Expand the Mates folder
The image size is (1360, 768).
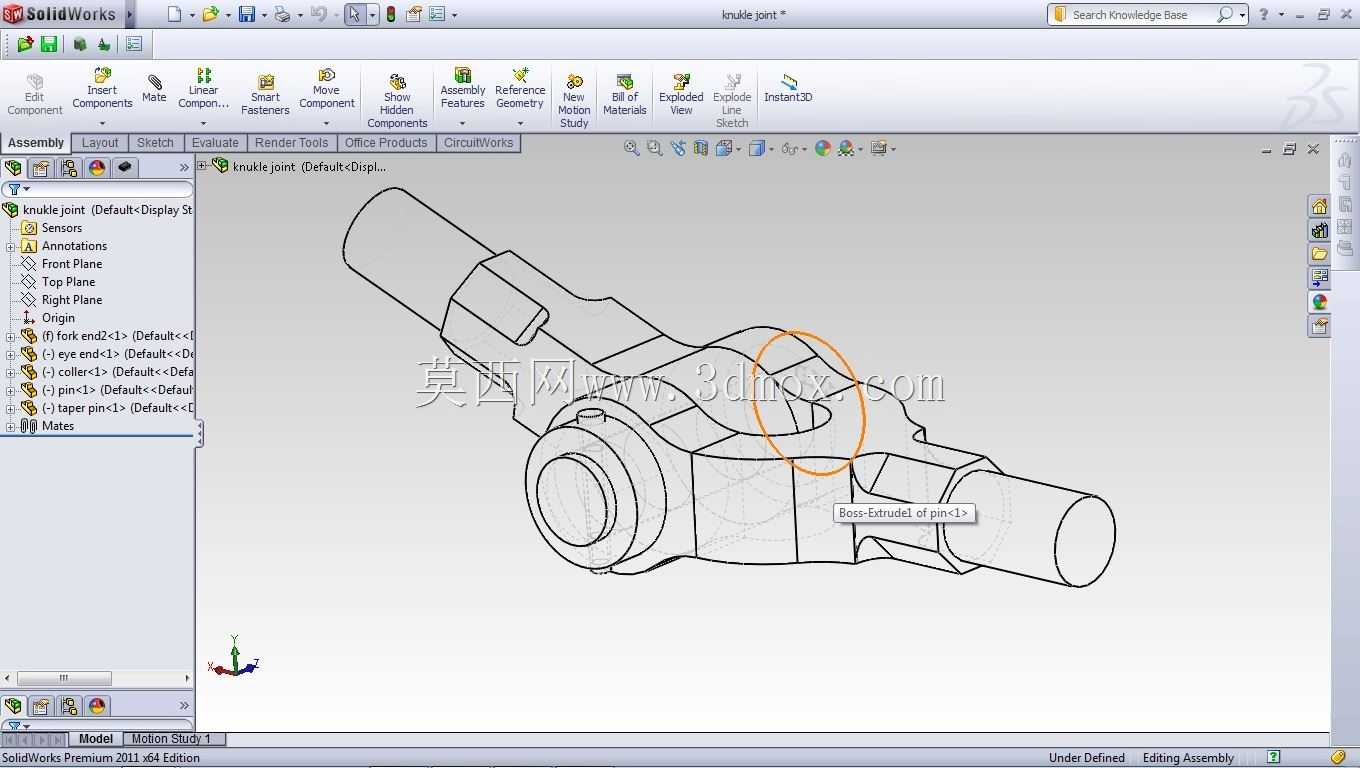click(x=11, y=426)
